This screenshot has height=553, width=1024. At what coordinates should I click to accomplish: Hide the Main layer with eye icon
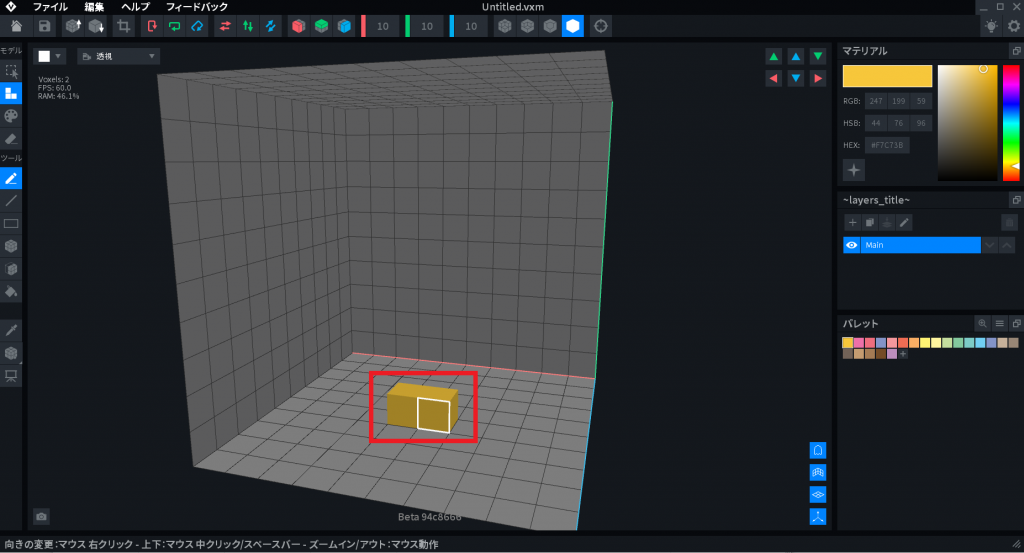pos(852,245)
